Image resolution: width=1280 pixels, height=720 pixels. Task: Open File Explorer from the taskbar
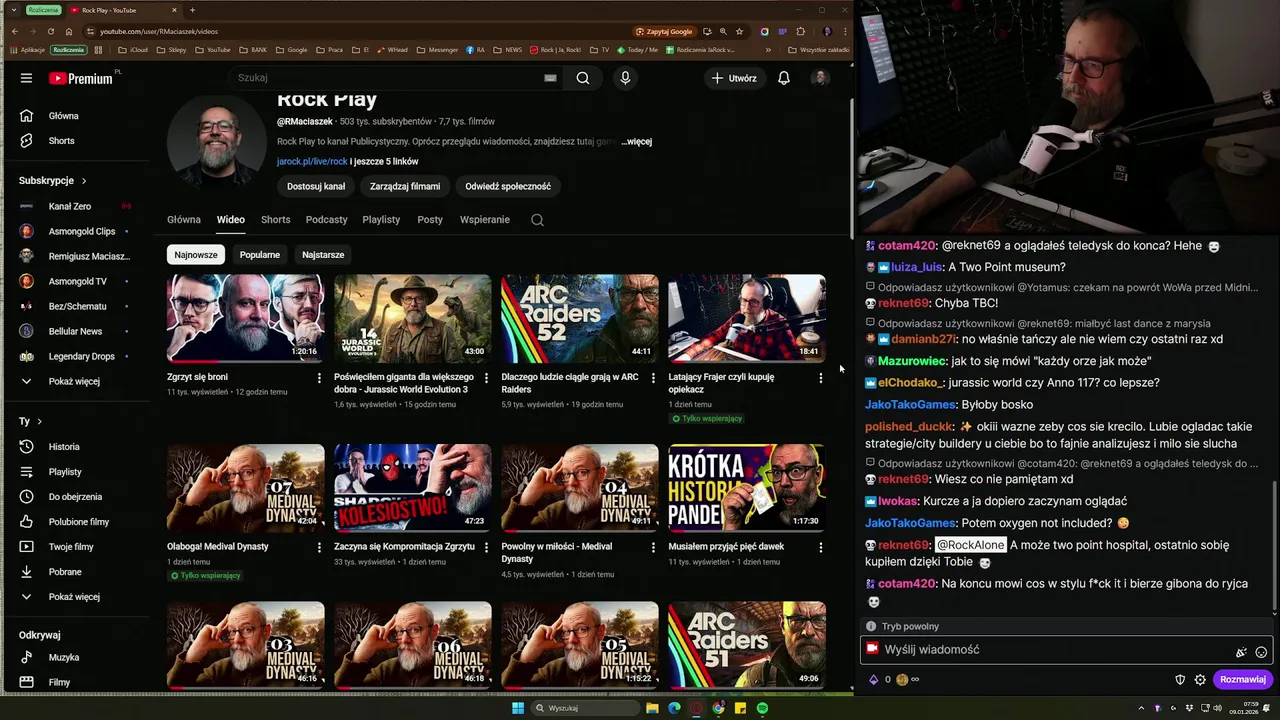pos(652,708)
